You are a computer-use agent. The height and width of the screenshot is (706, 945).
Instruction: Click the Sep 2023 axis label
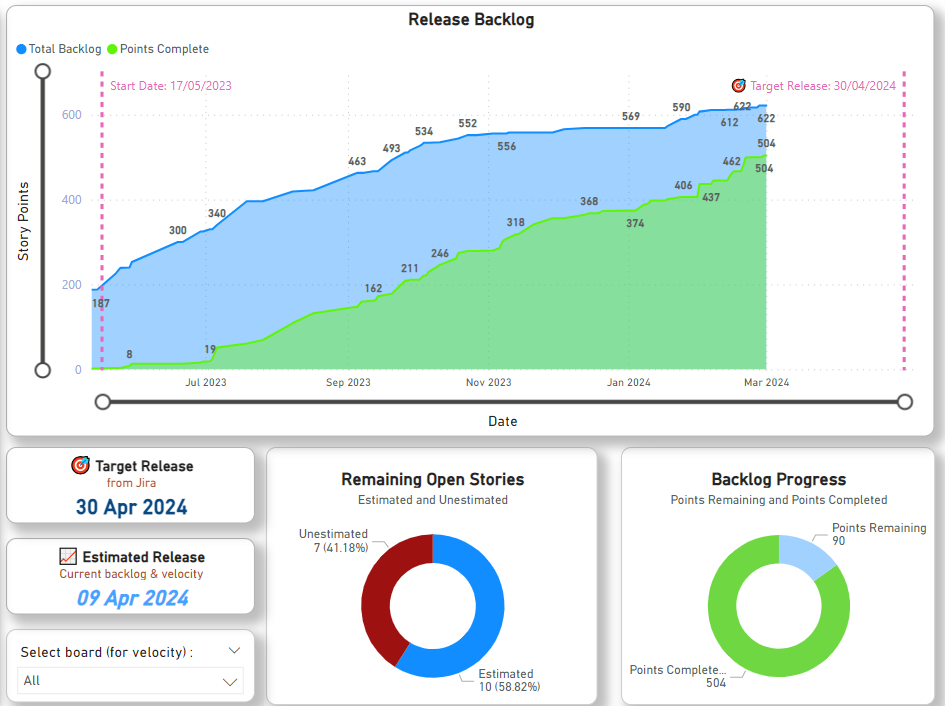coord(348,382)
